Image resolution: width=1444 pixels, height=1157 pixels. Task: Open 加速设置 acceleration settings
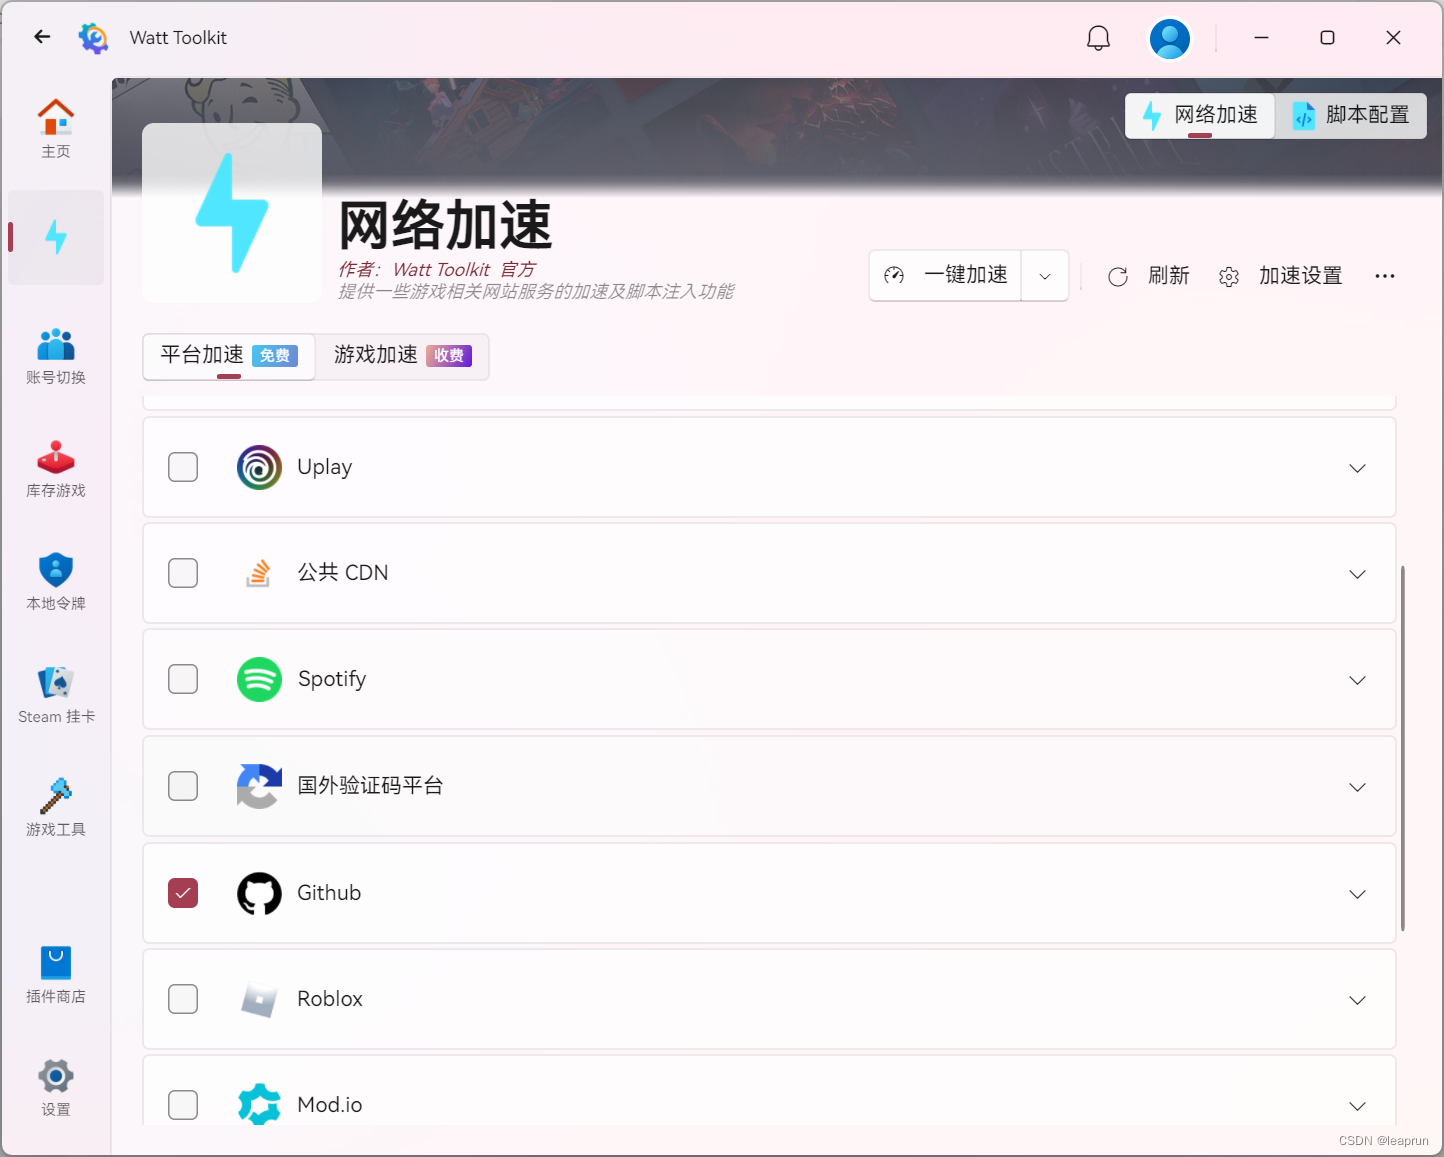click(x=1280, y=276)
